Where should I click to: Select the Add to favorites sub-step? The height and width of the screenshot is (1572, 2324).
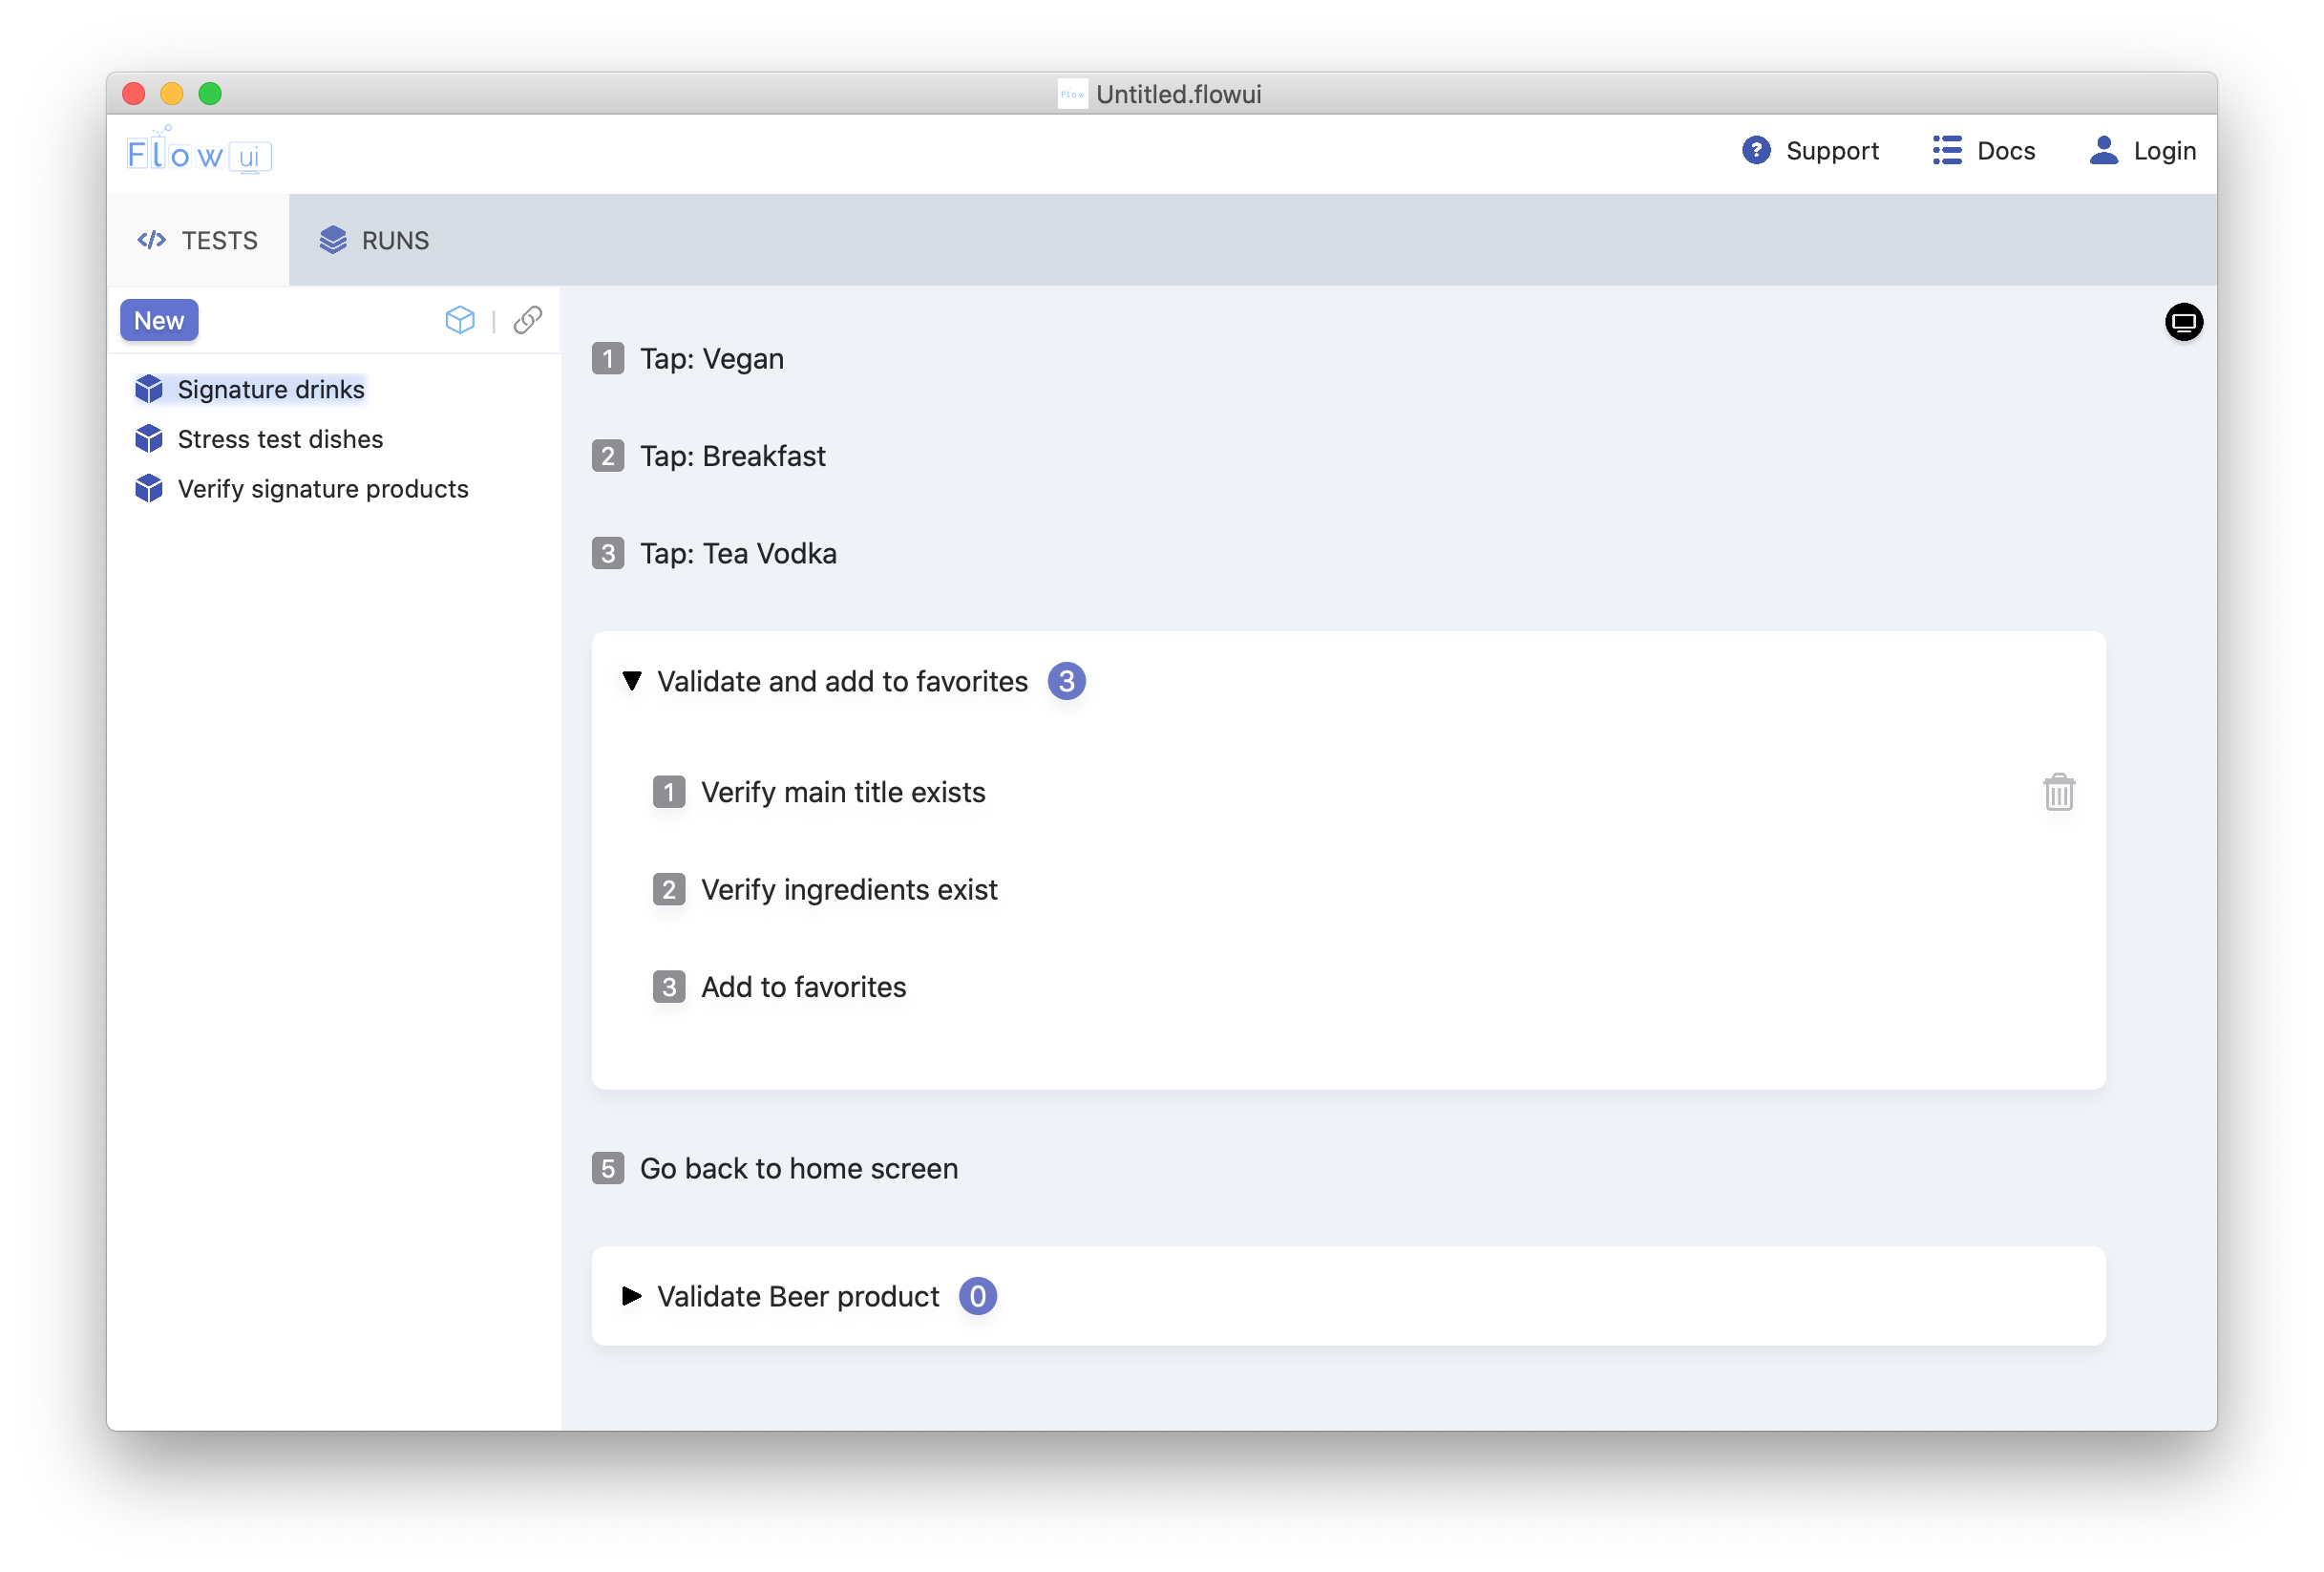point(803,987)
